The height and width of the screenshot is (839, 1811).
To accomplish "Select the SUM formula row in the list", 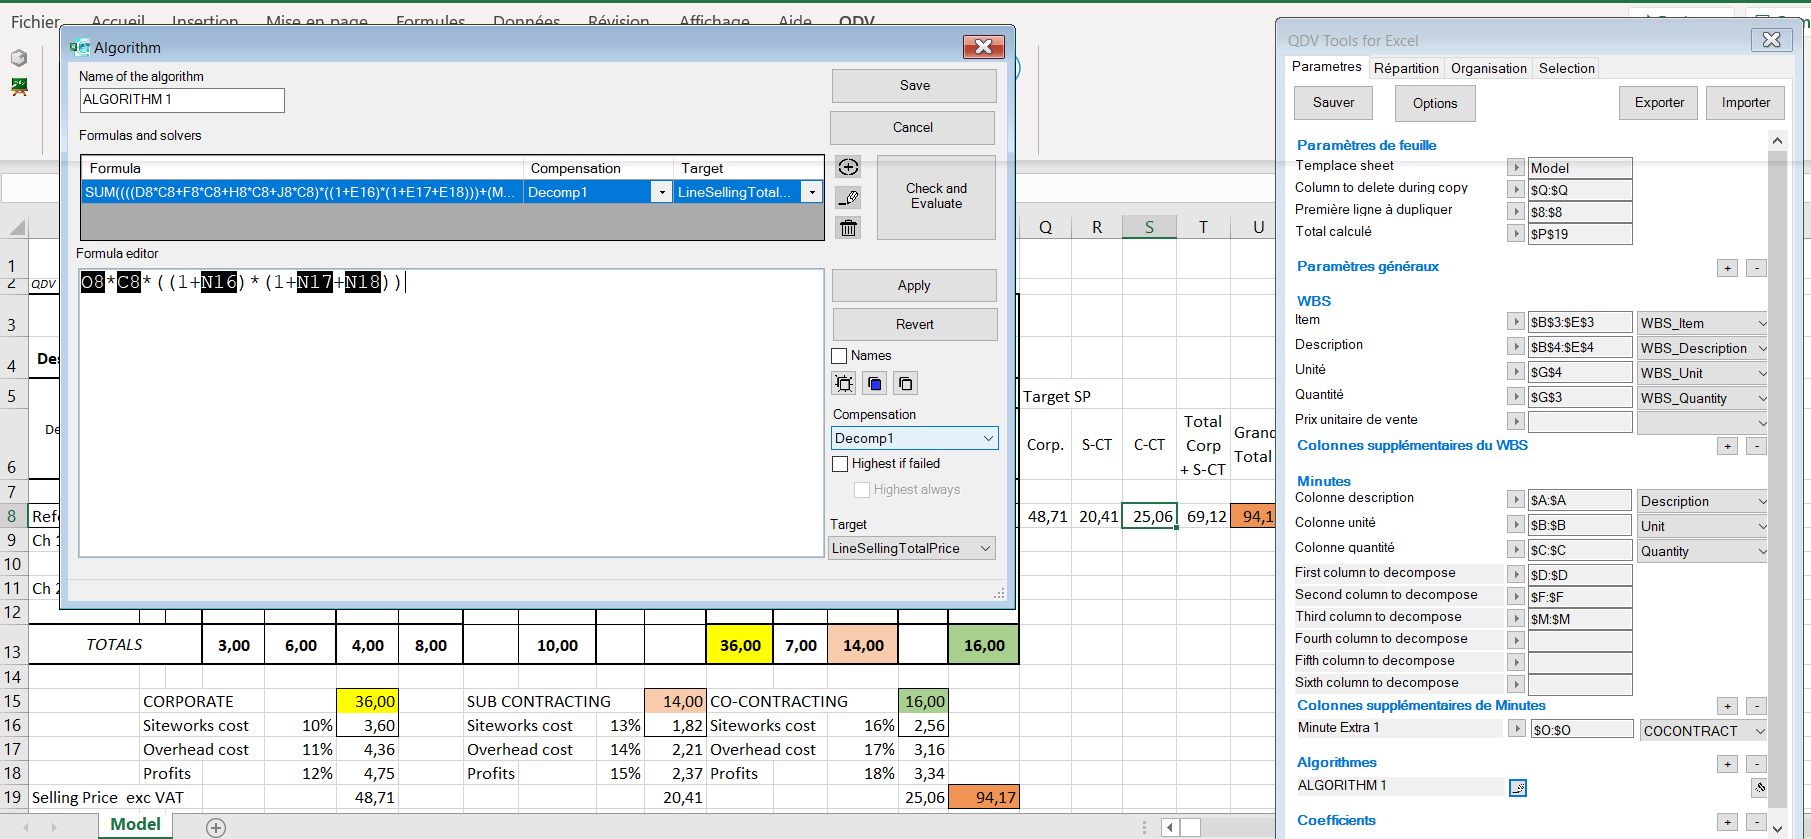I will [x=301, y=192].
